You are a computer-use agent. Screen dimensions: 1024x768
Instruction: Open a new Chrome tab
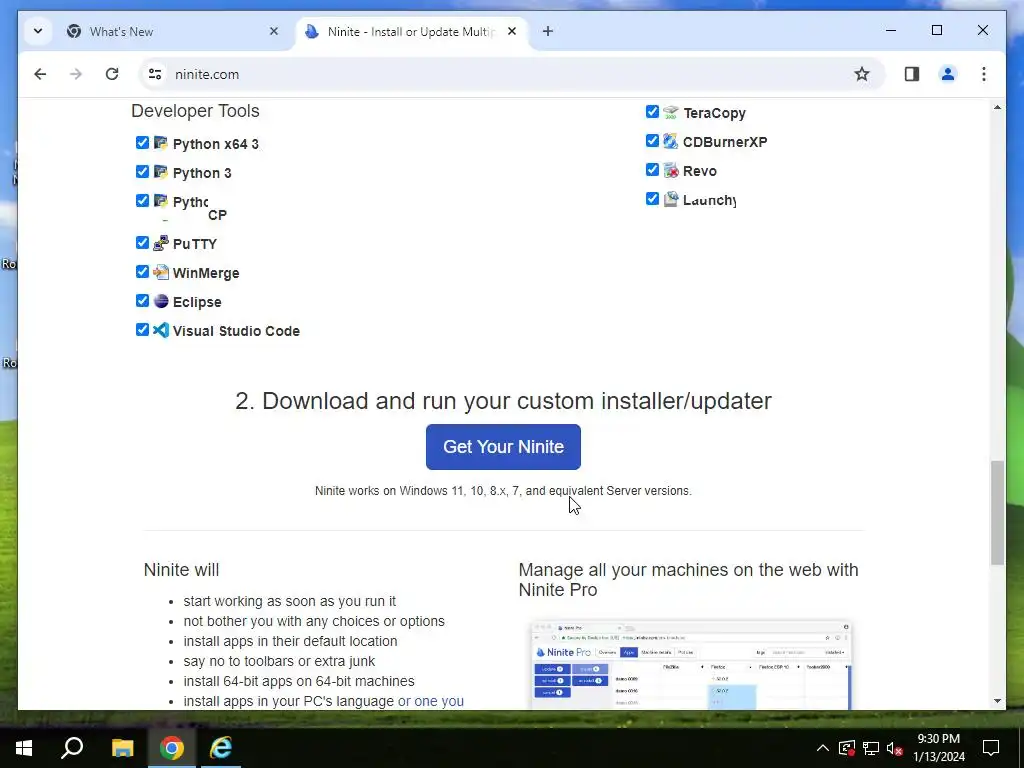548,31
